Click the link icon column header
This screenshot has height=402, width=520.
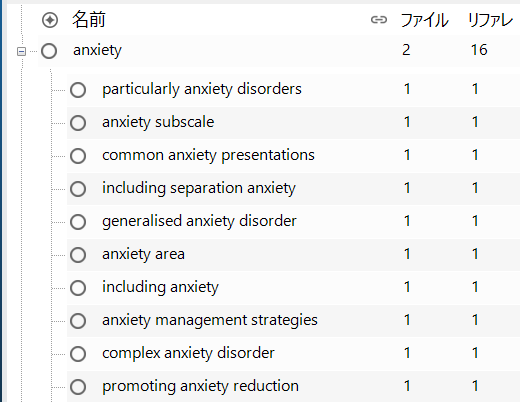[379, 20]
